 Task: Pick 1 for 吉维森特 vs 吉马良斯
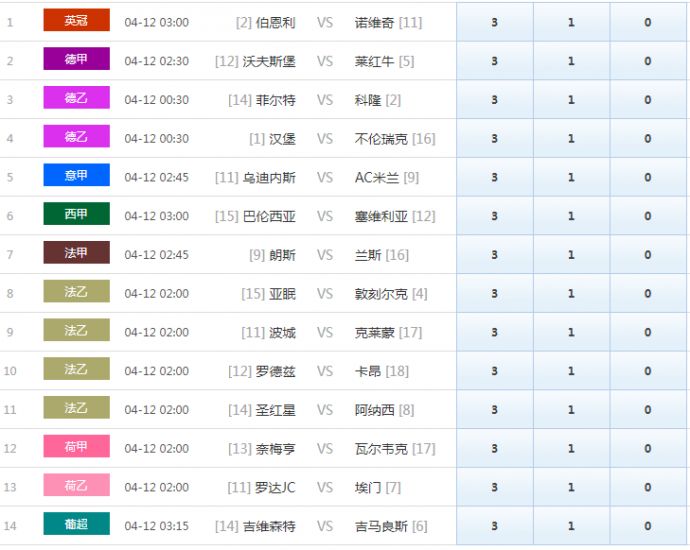(571, 525)
